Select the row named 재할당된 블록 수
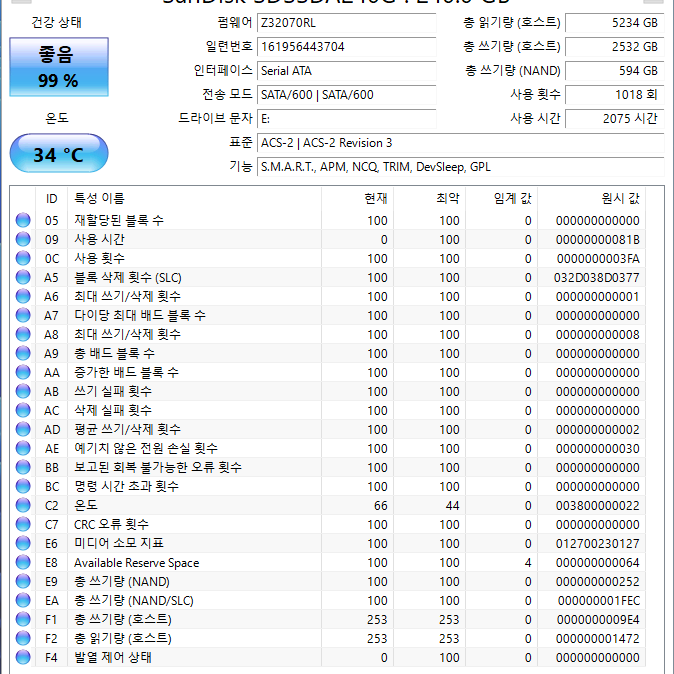 [x=329, y=220]
